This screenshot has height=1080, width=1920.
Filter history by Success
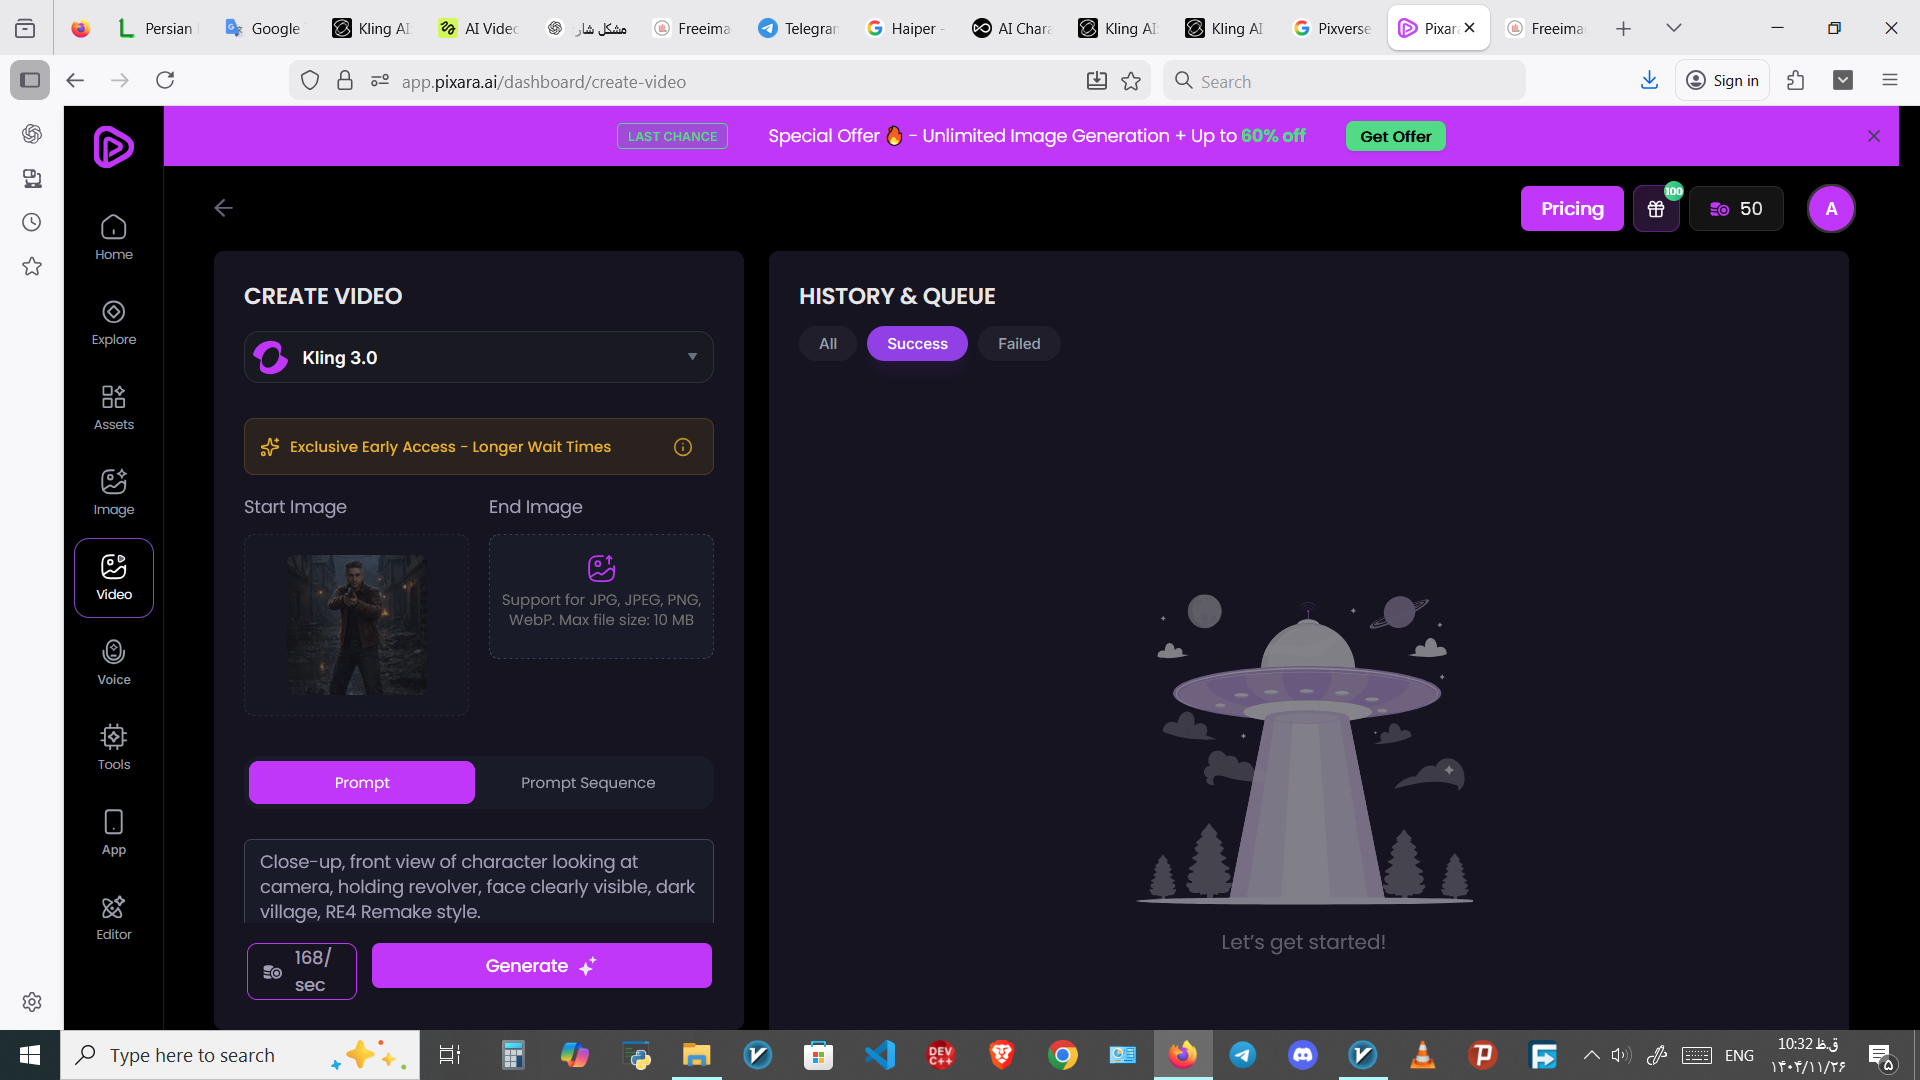coord(917,344)
